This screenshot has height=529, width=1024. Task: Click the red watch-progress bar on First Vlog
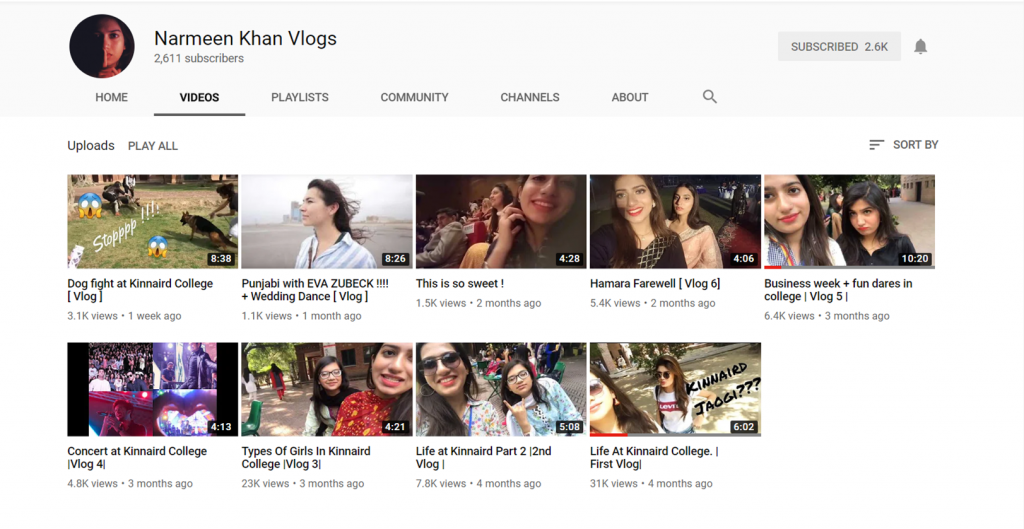(x=609, y=435)
